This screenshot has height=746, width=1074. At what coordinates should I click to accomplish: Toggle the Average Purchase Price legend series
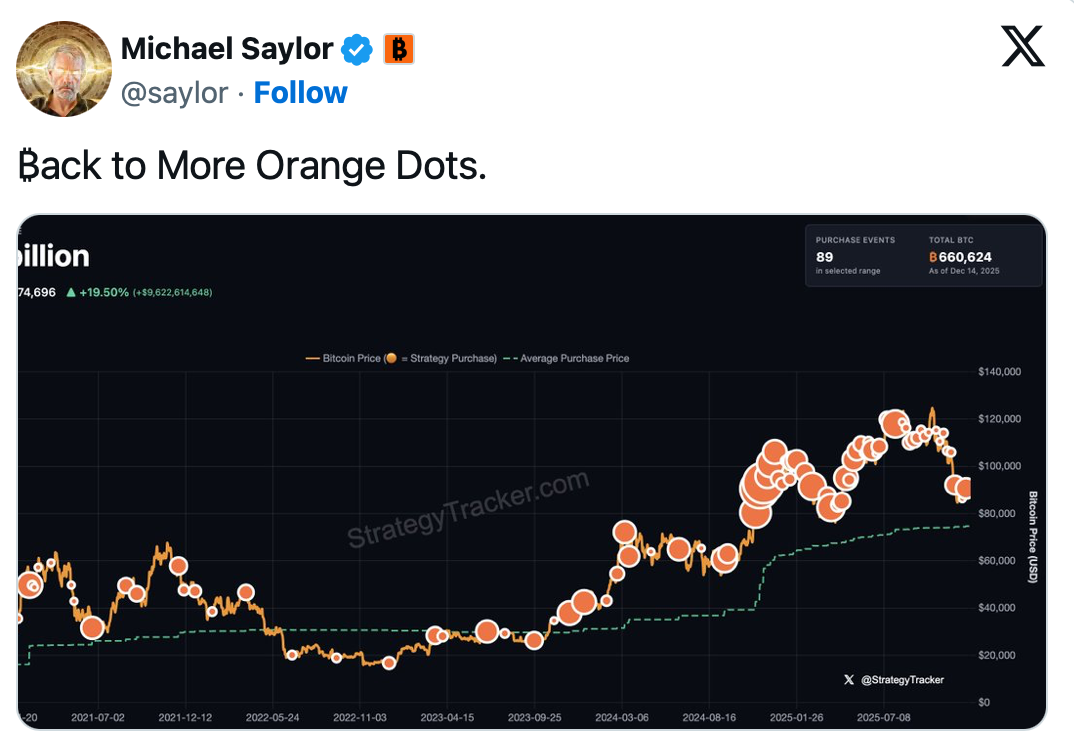click(571, 357)
